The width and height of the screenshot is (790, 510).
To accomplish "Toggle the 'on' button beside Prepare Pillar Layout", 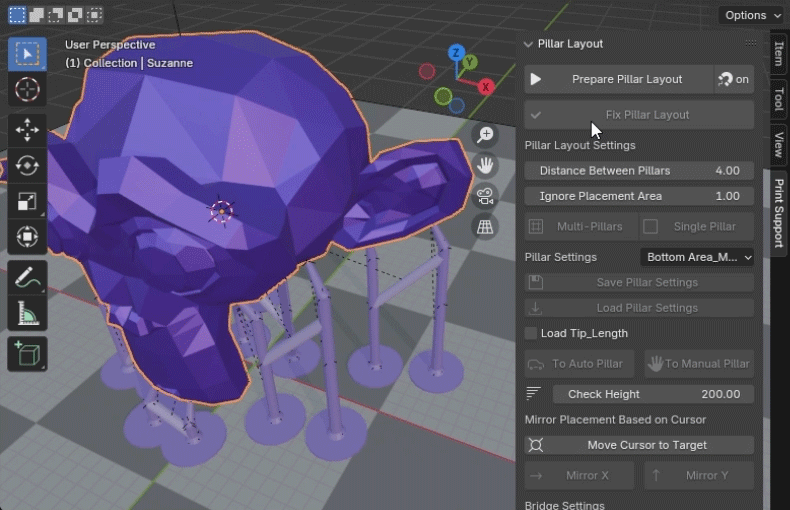I will click(x=734, y=79).
